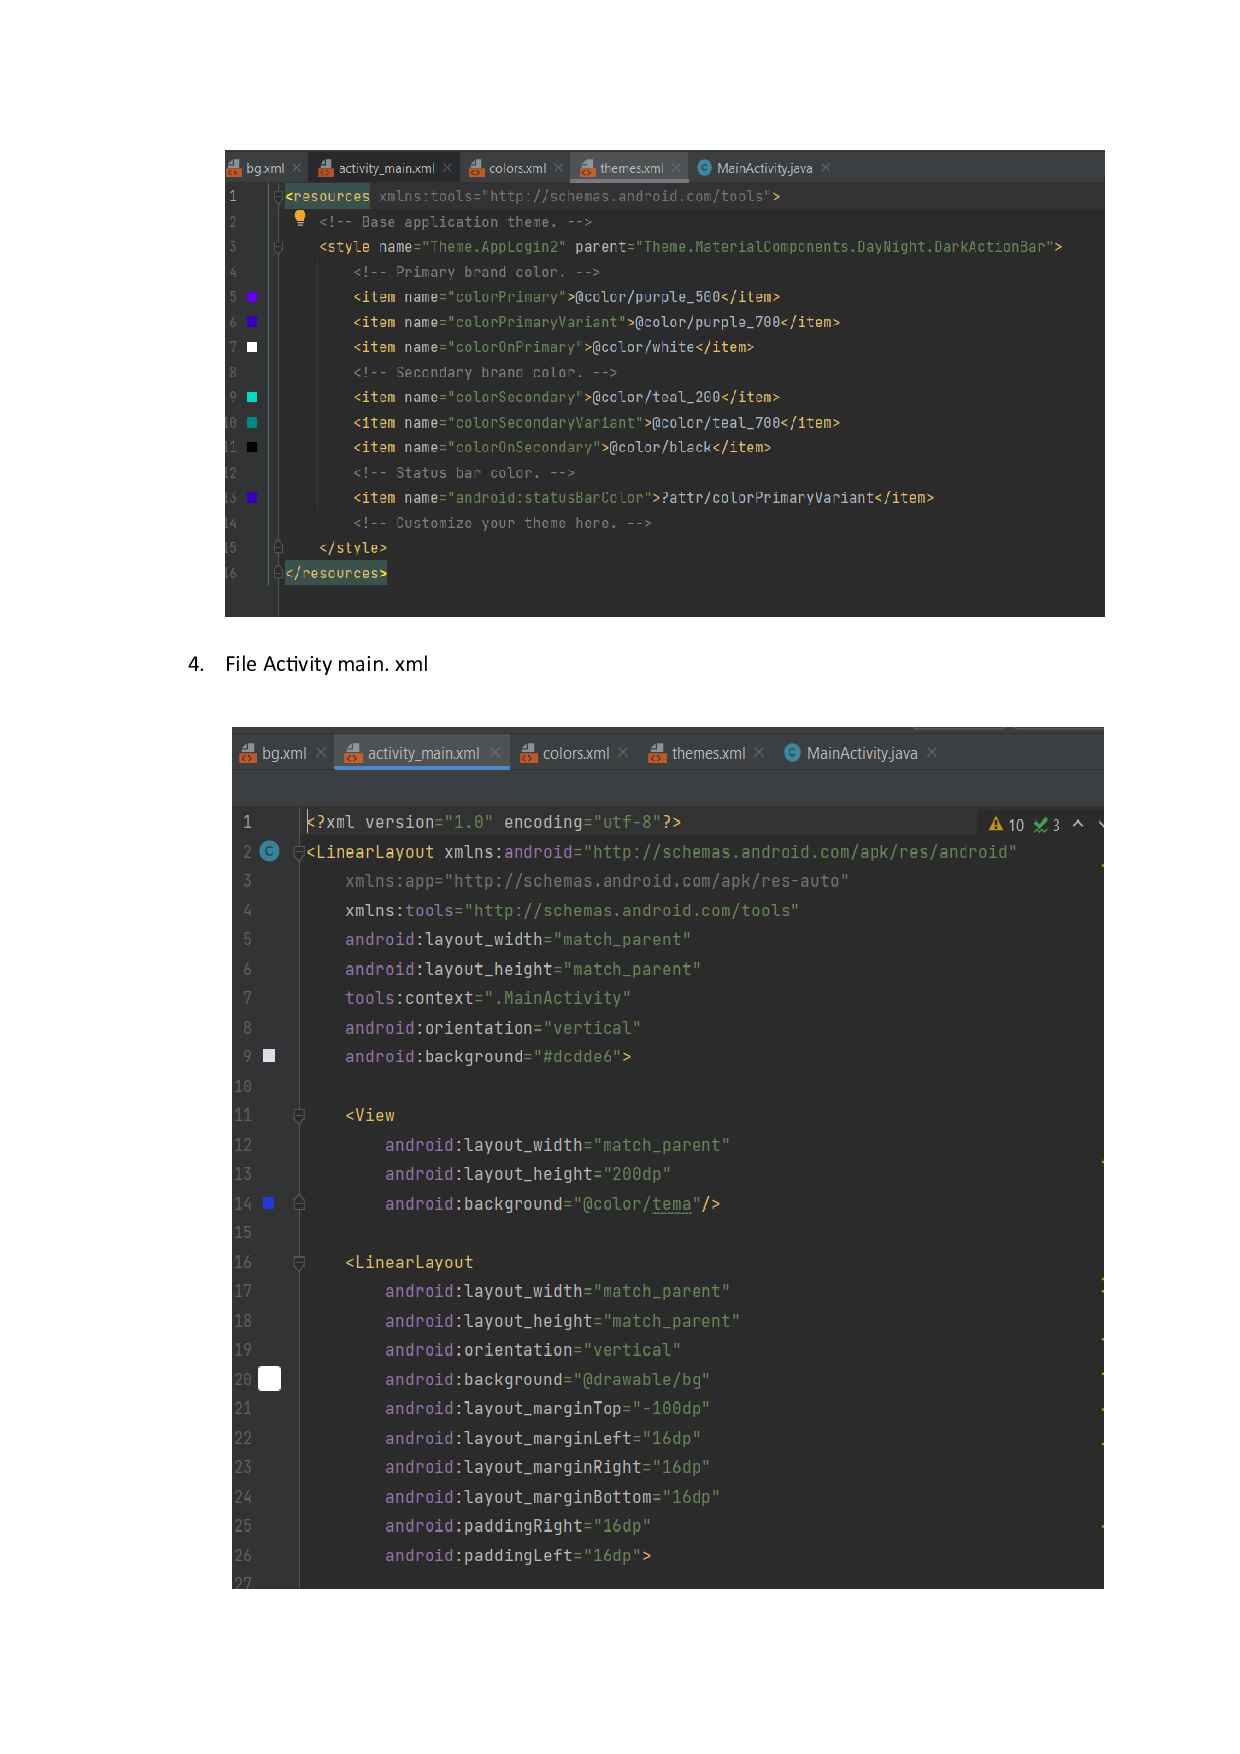Click the green checkmark icon showing 3
This screenshot has height=1754, width=1240.
pyautogui.click(x=1040, y=824)
